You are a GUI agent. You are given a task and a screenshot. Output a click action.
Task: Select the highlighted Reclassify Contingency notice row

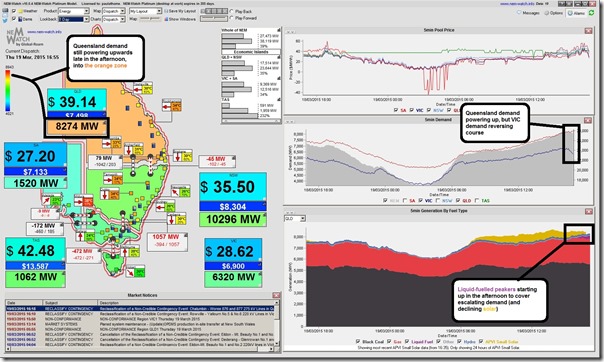click(x=140, y=308)
